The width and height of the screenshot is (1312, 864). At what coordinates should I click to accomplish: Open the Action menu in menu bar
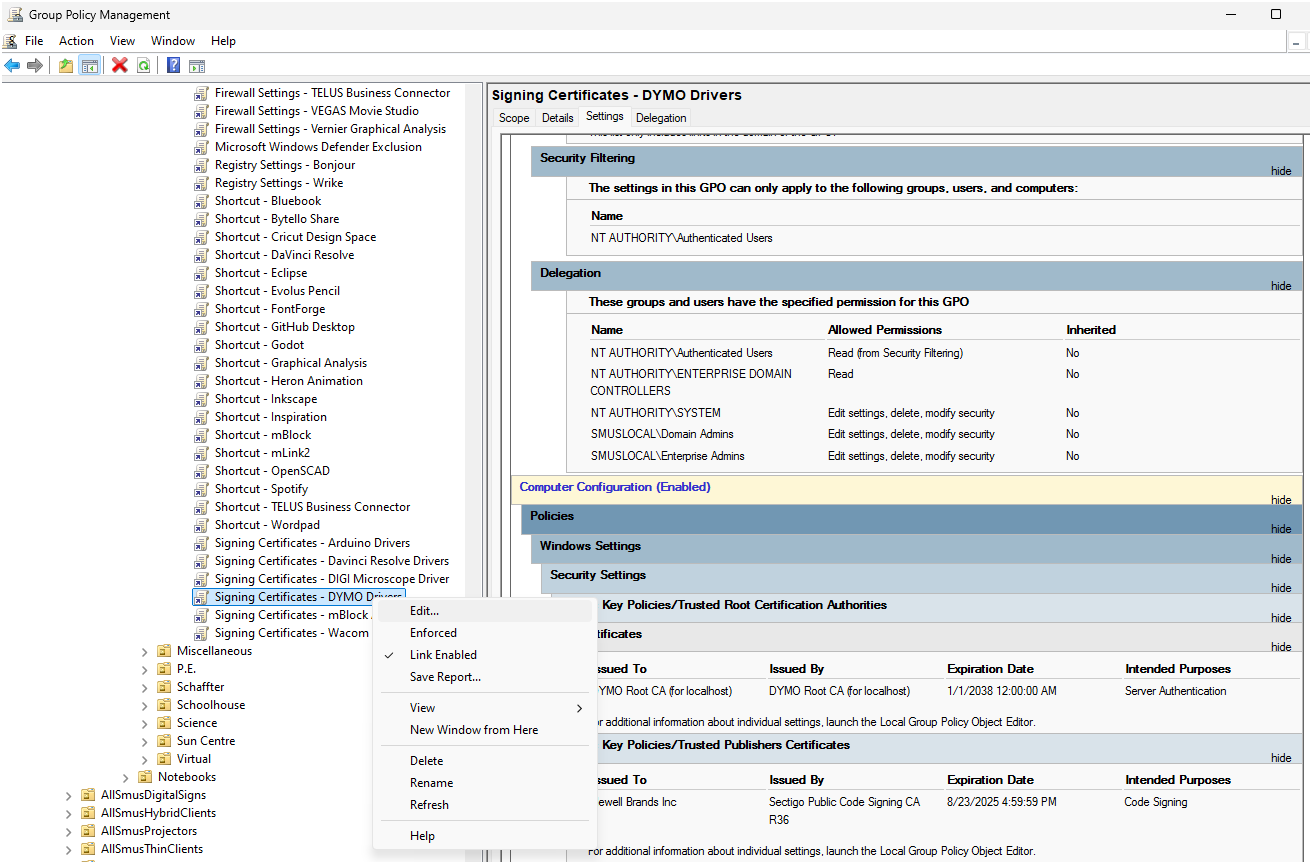[76, 41]
